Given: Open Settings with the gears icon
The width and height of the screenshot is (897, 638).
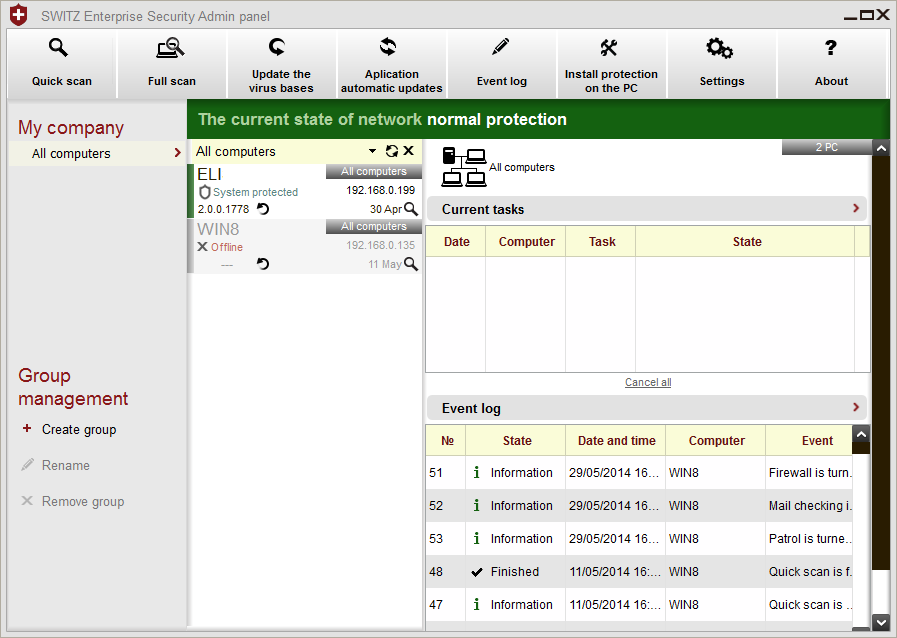Looking at the screenshot, I should tap(721, 63).
